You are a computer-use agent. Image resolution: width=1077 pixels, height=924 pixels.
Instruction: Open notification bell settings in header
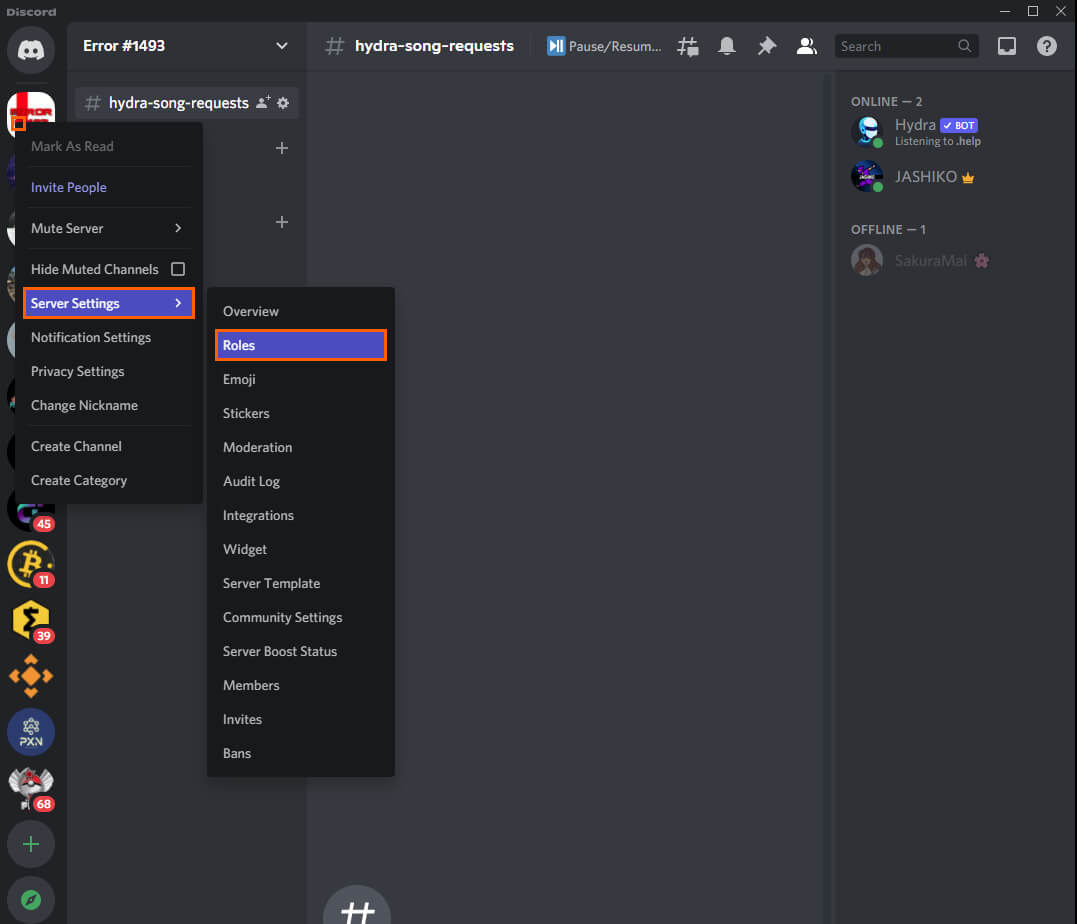(727, 46)
